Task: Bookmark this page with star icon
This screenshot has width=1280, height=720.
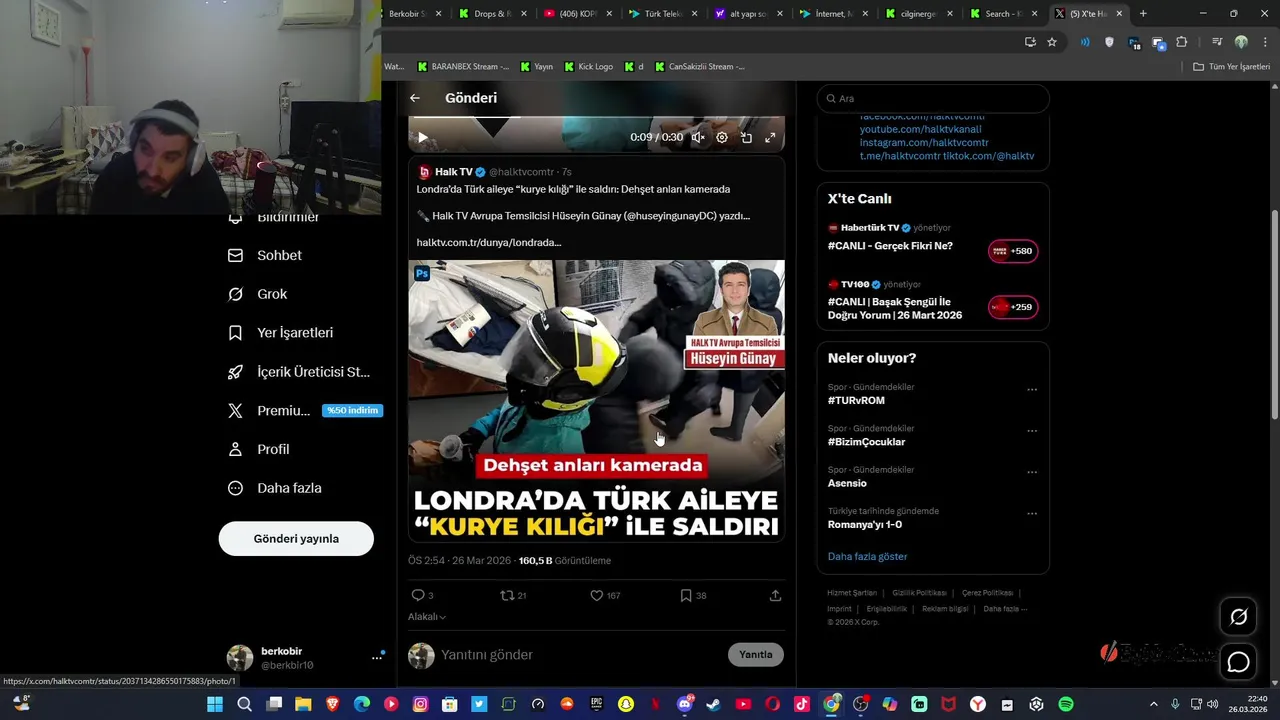Action: pos(1052,42)
